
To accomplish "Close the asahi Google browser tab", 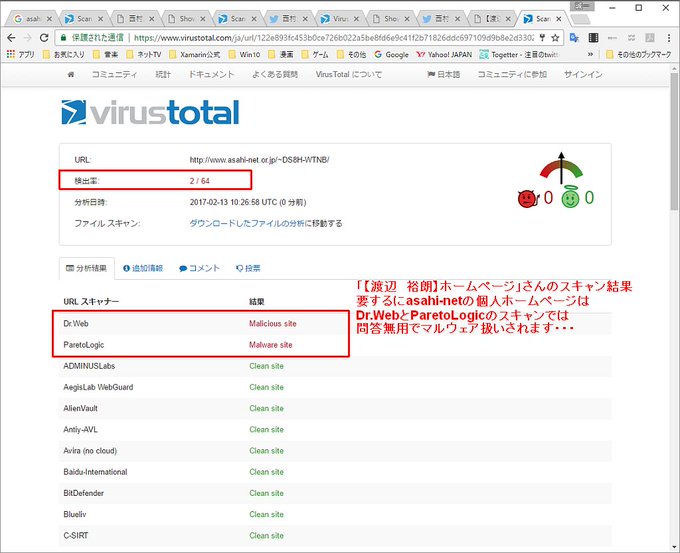I will point(49,19).
